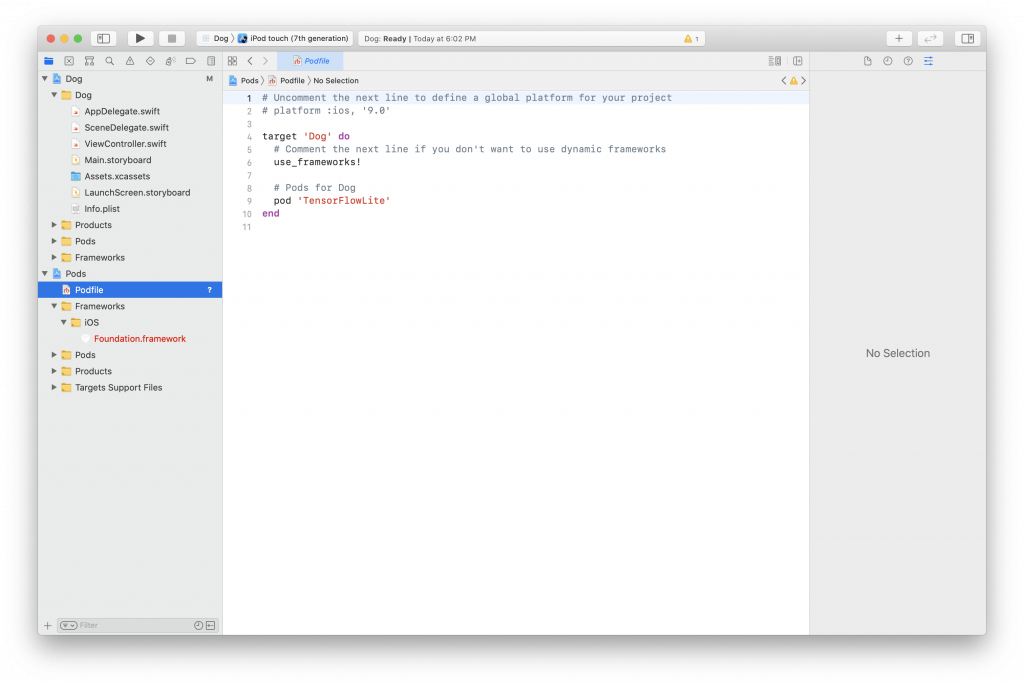Jump to next issue arrow
The image size is (1024, 685).
coord(803,80)
